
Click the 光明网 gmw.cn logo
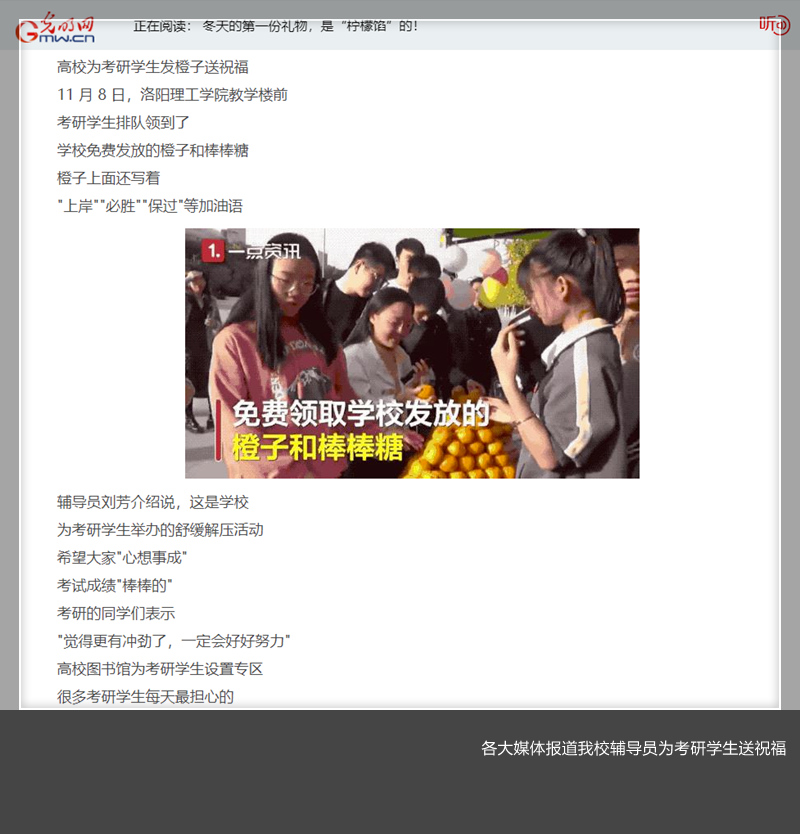pos(56,28)
